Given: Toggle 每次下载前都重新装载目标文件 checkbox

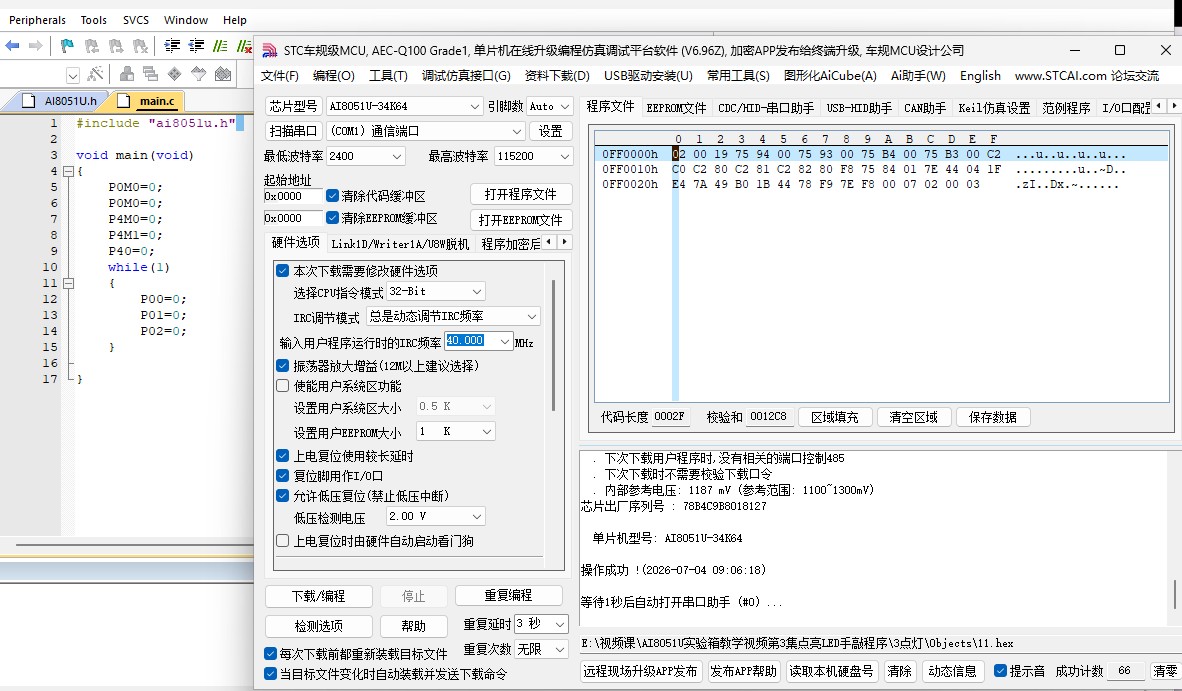Looking at the screenshot, I should pyautogui.click(x=271, y=653).
